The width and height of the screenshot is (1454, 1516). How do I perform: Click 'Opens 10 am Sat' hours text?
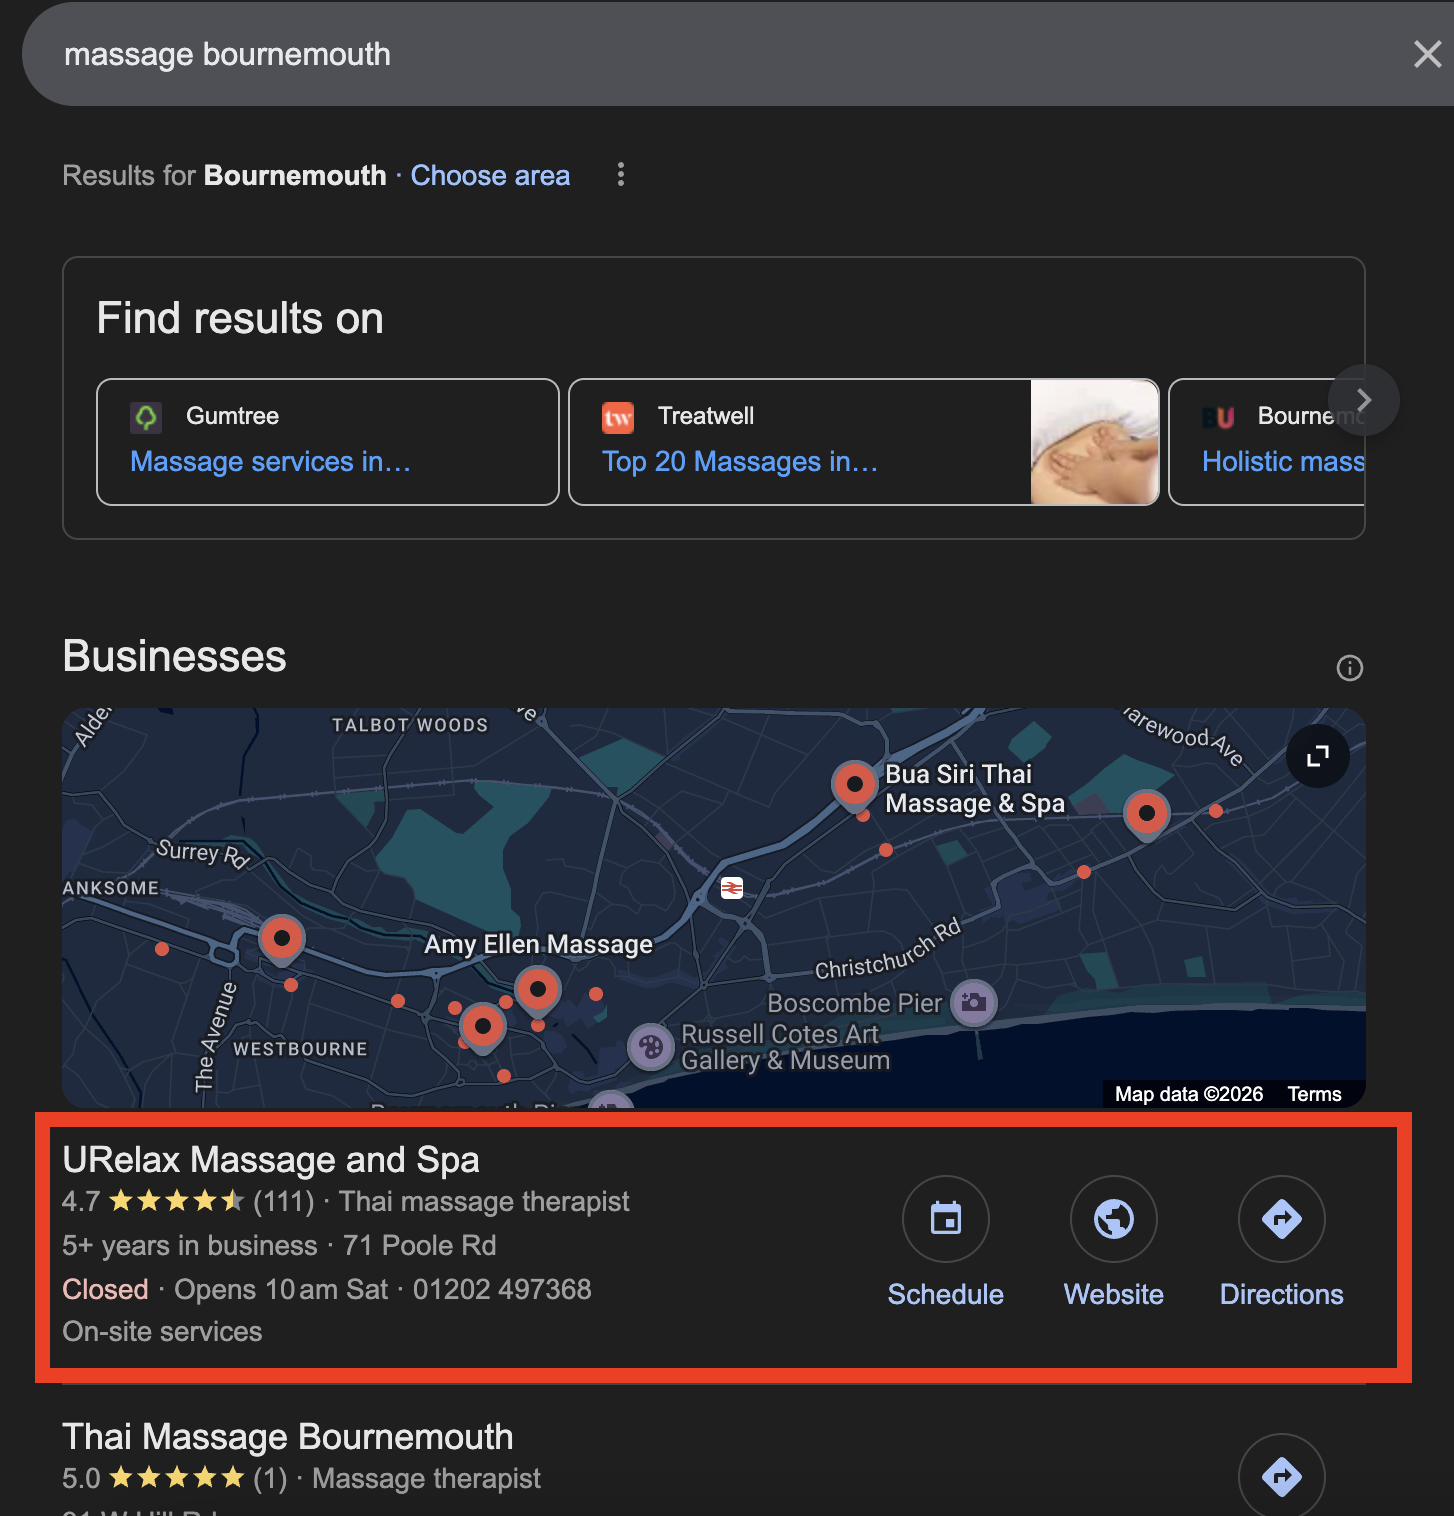click(x=281, y=1289)
